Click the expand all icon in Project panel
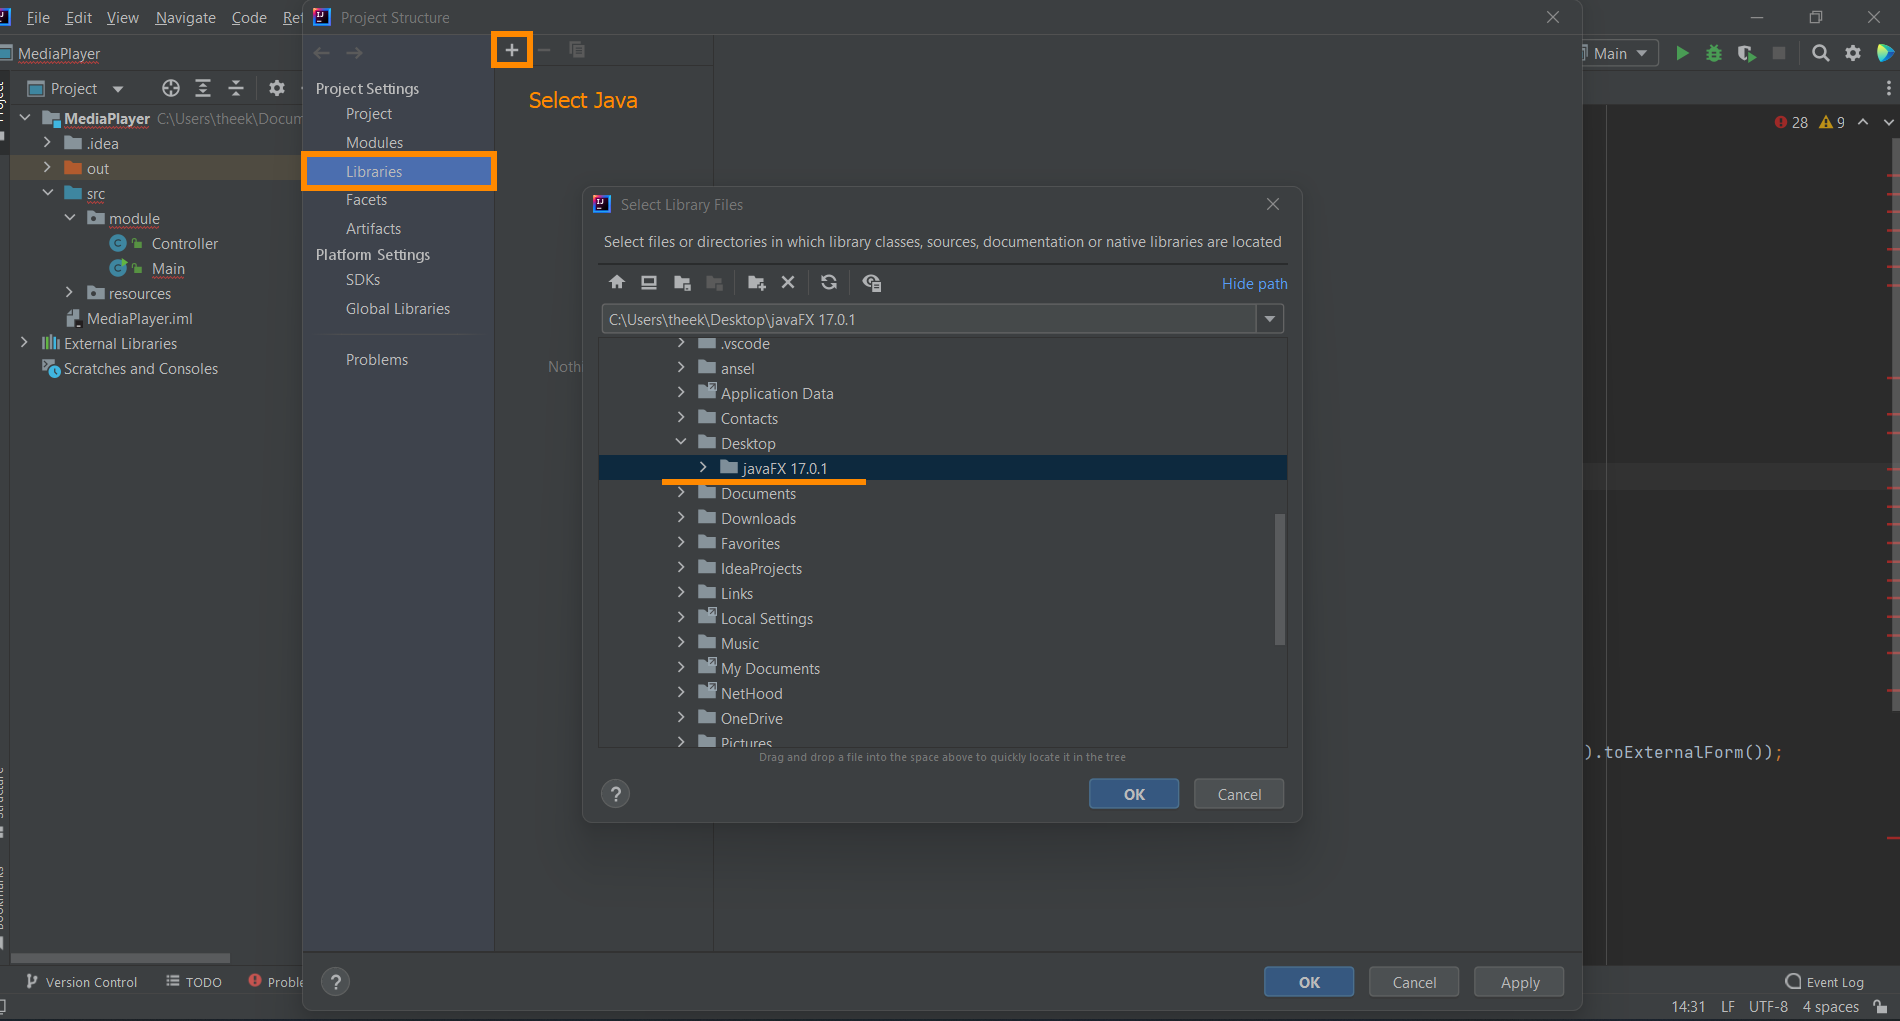This screenshot has width=1900, height=1021. click(203, 88)
